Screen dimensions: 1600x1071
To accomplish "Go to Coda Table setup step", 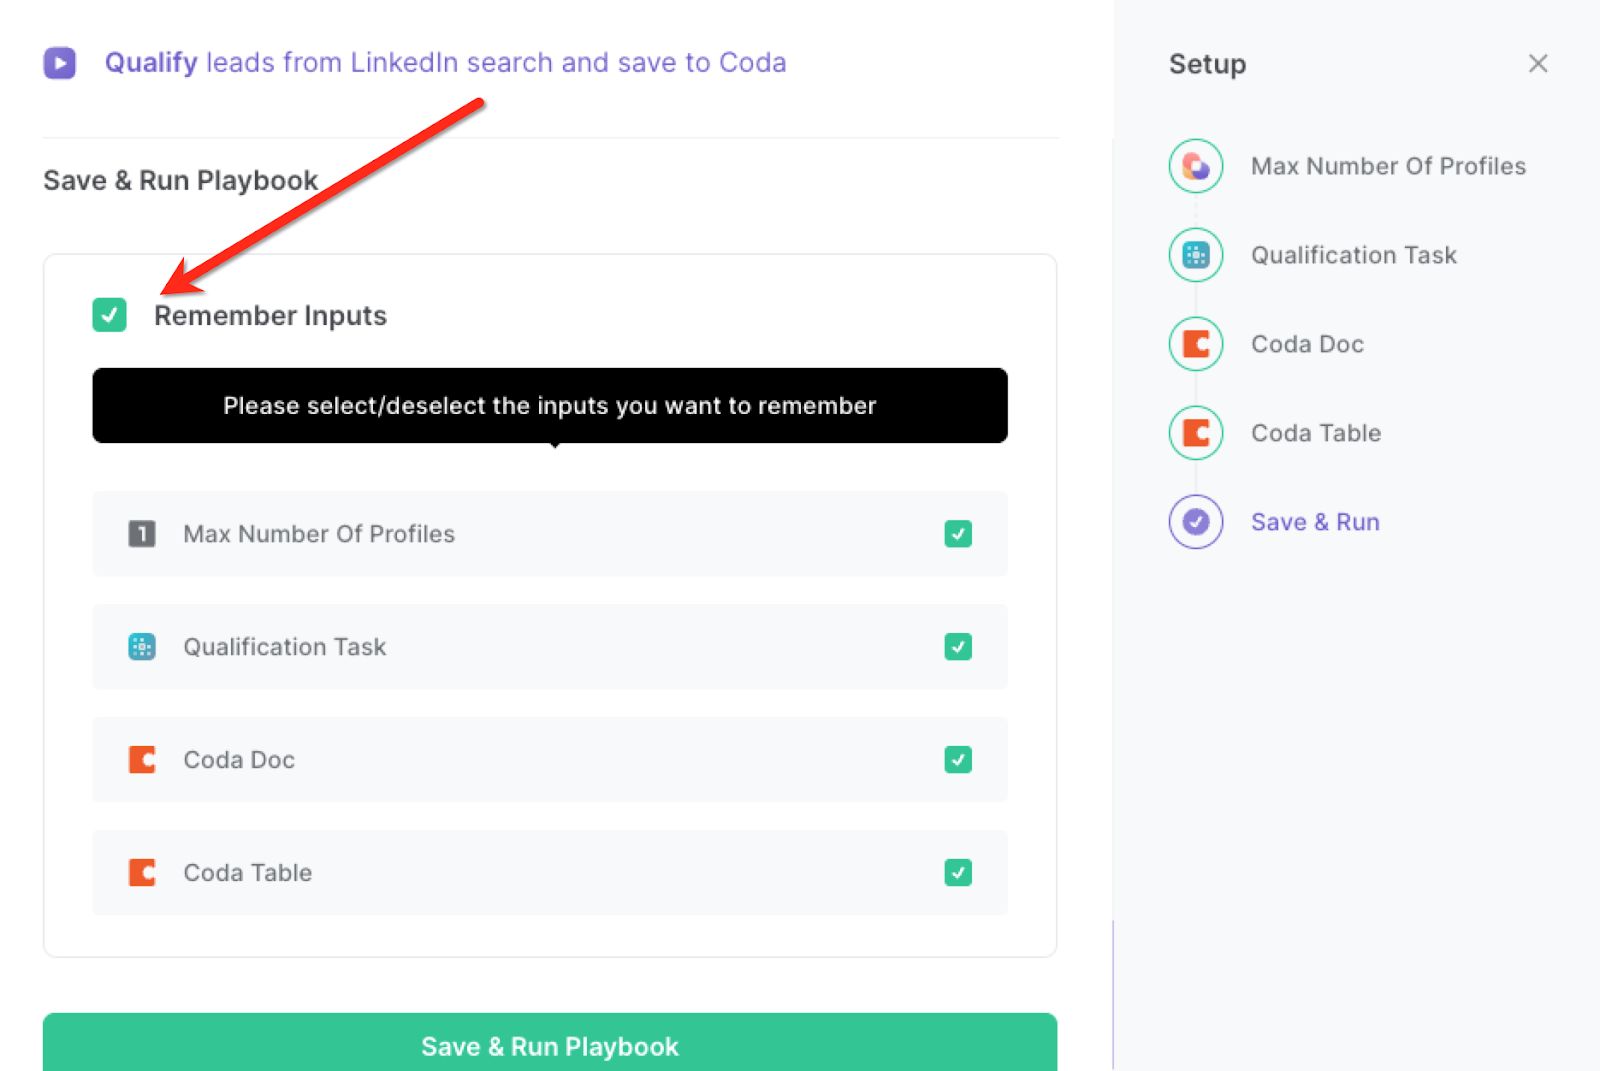I will click(1316, 433).
